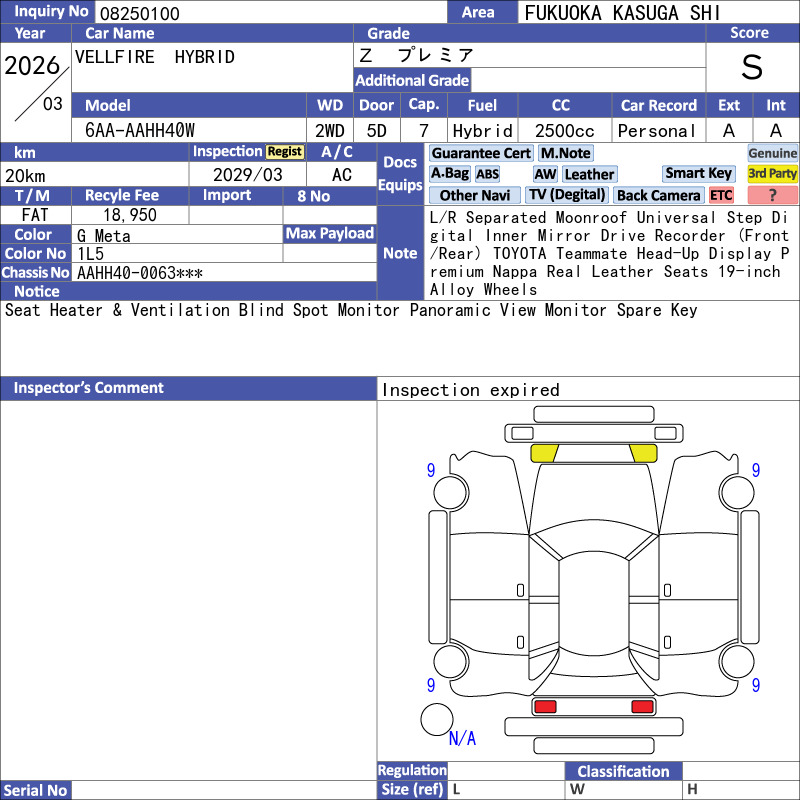This screenshot has width=800, height=800.
Task: Click the red tail light on the diagram's left
Action: click(545, 707)
